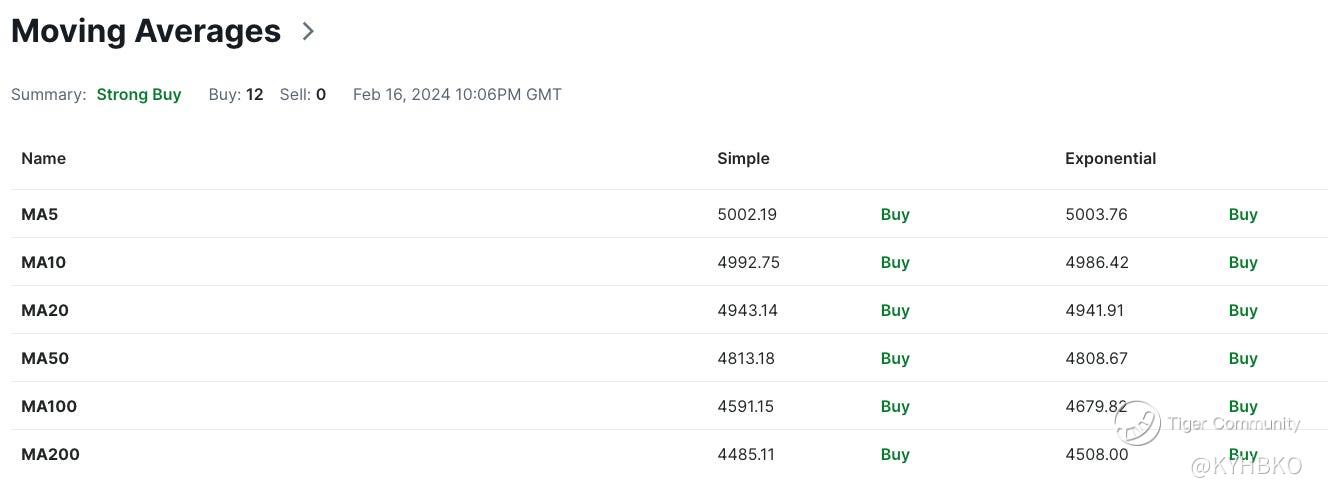Select the MA50 row name
Viewport: 1328px width, 496px height.
coord(45,358)
